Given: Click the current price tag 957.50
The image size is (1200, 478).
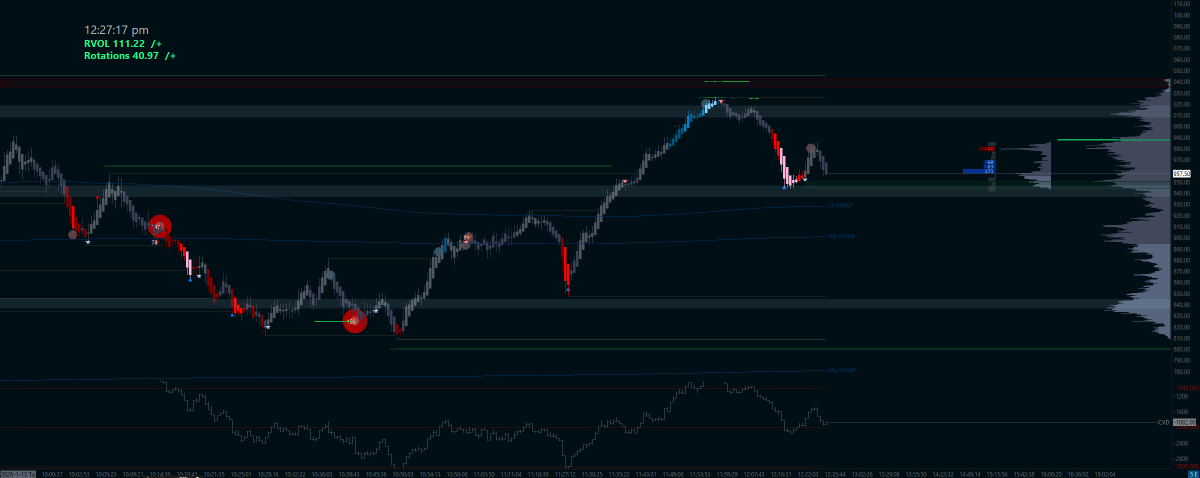Looking at the screenshot, I should [x=1180, y=174].
